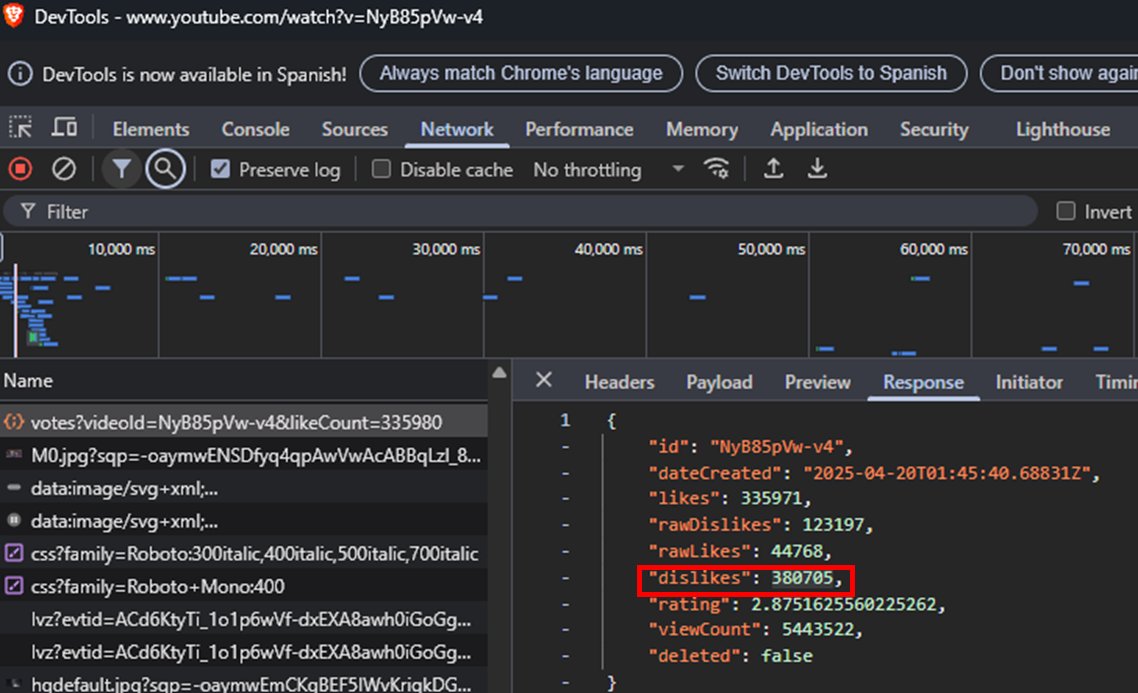Toggle the filter funnel icon

(x=121, y=169)
